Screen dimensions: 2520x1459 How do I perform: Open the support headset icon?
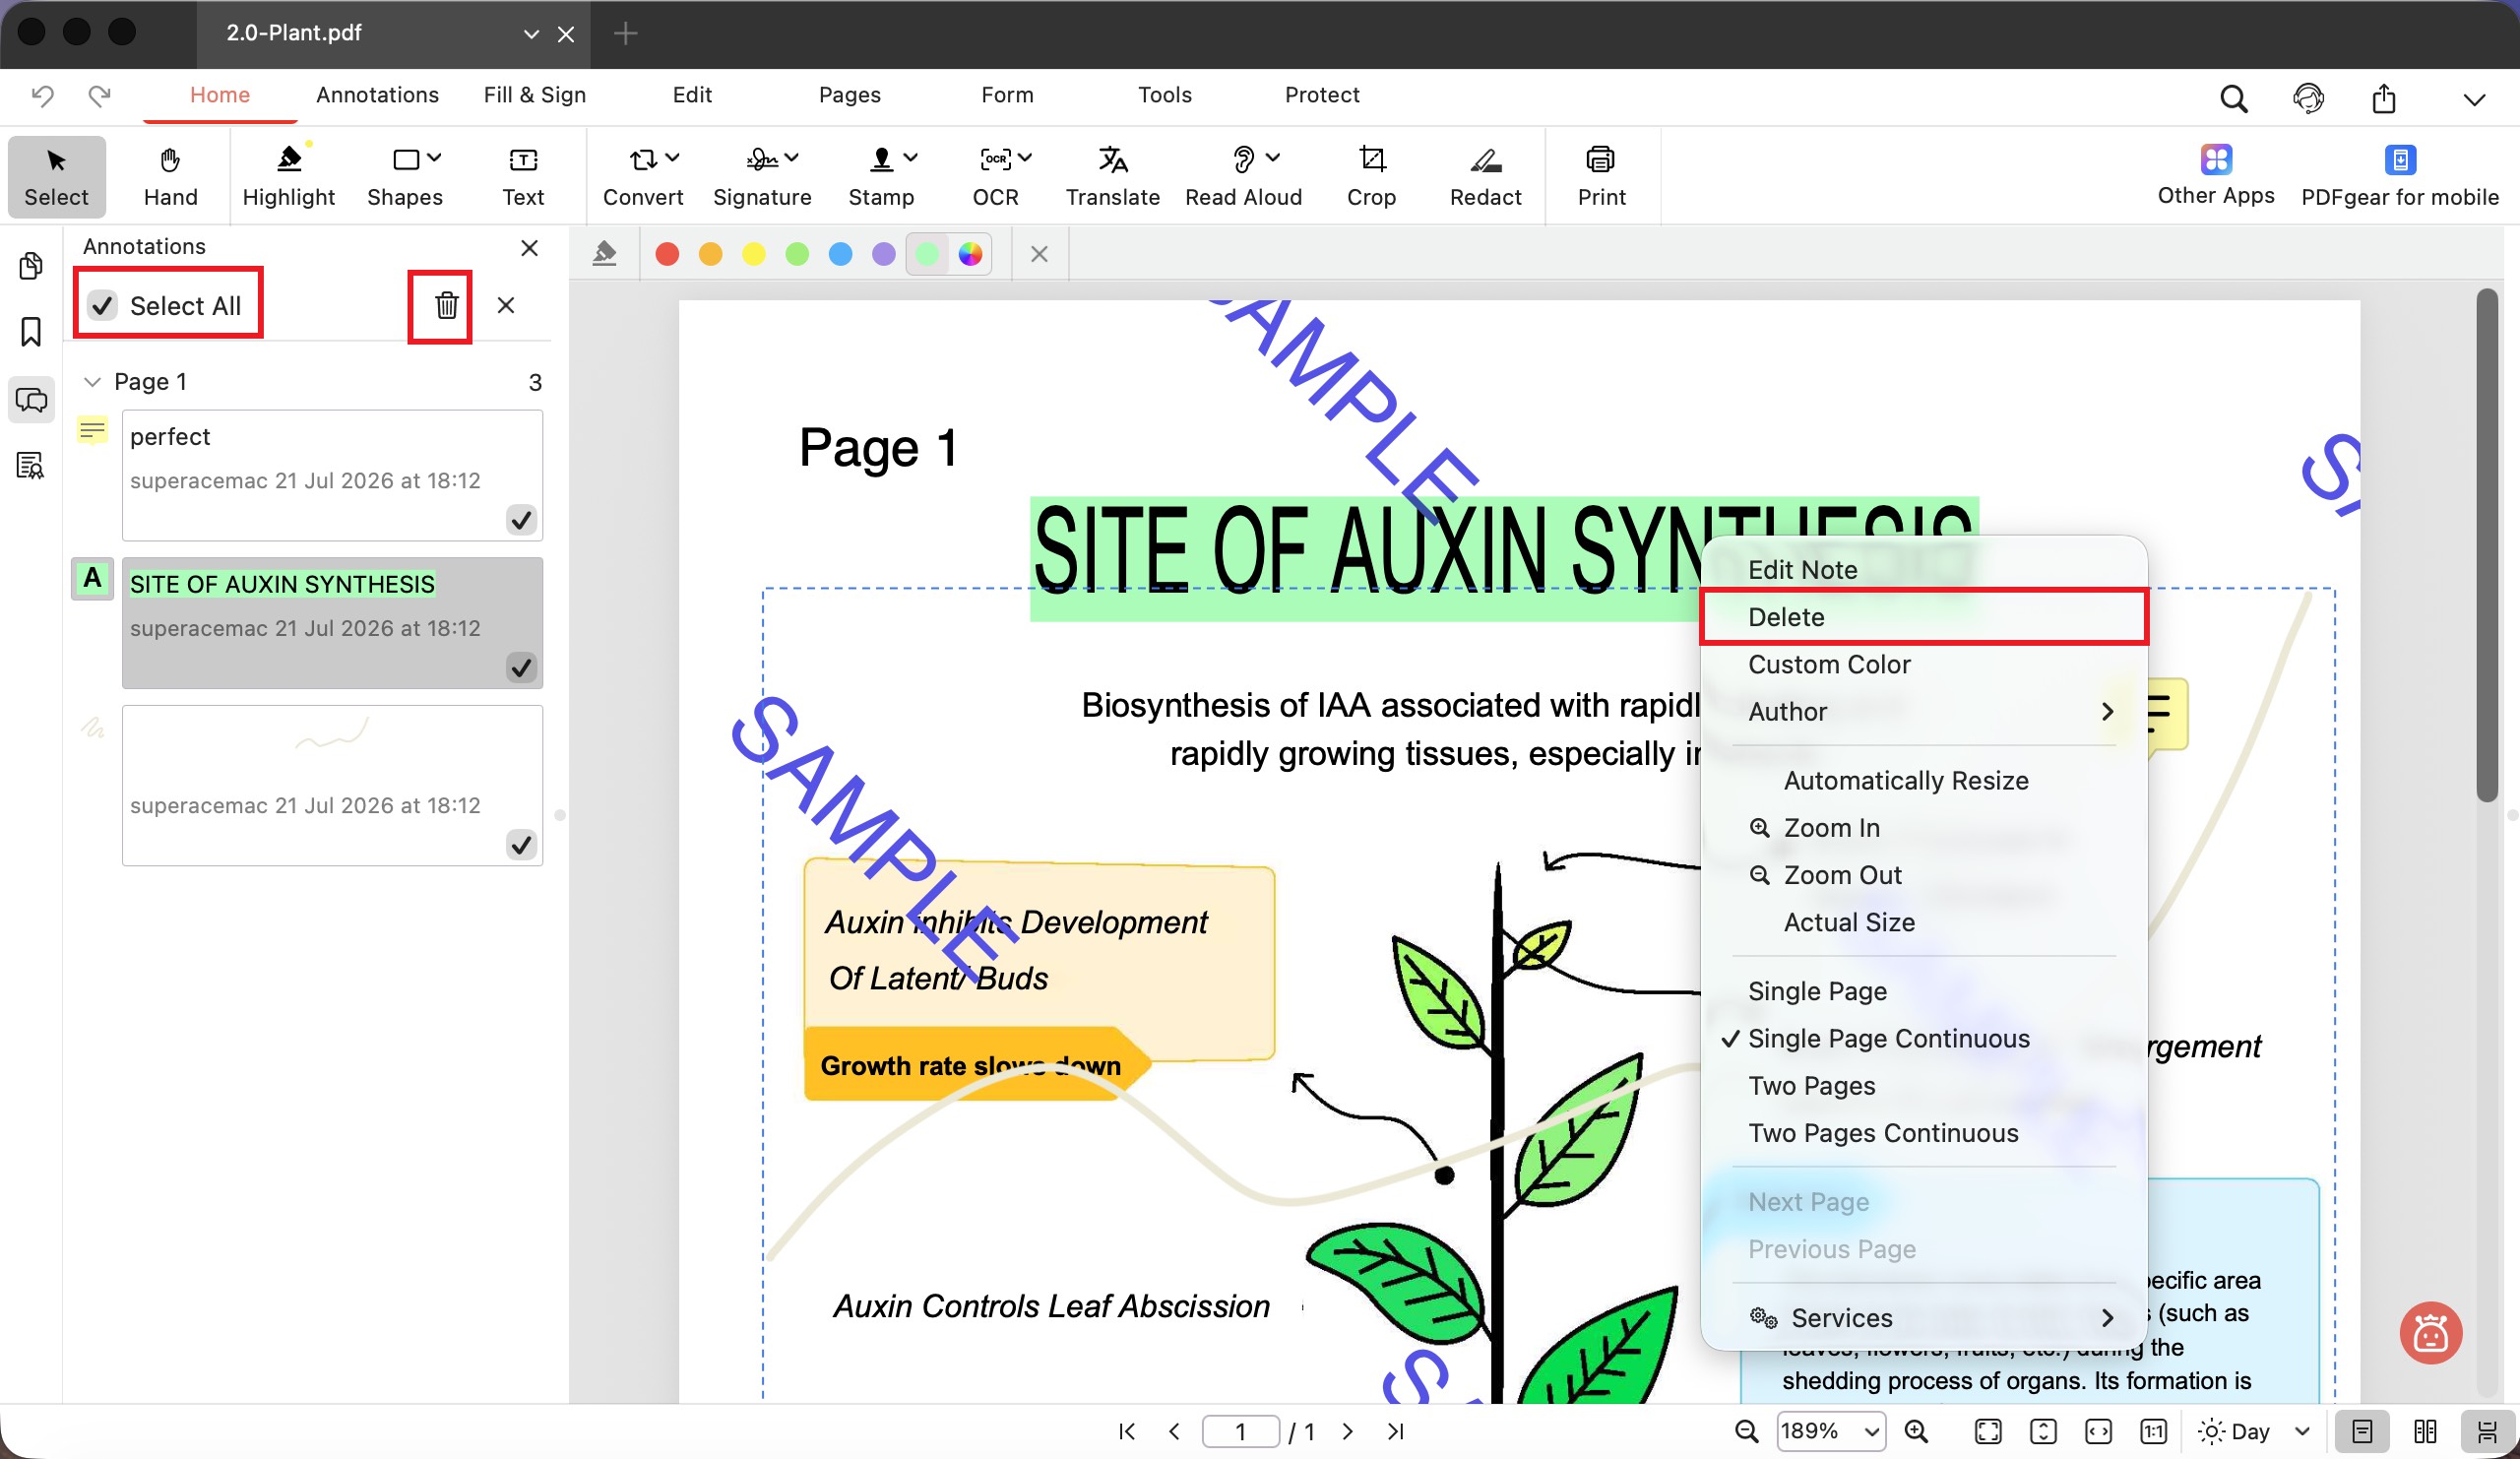point(2308,98)
